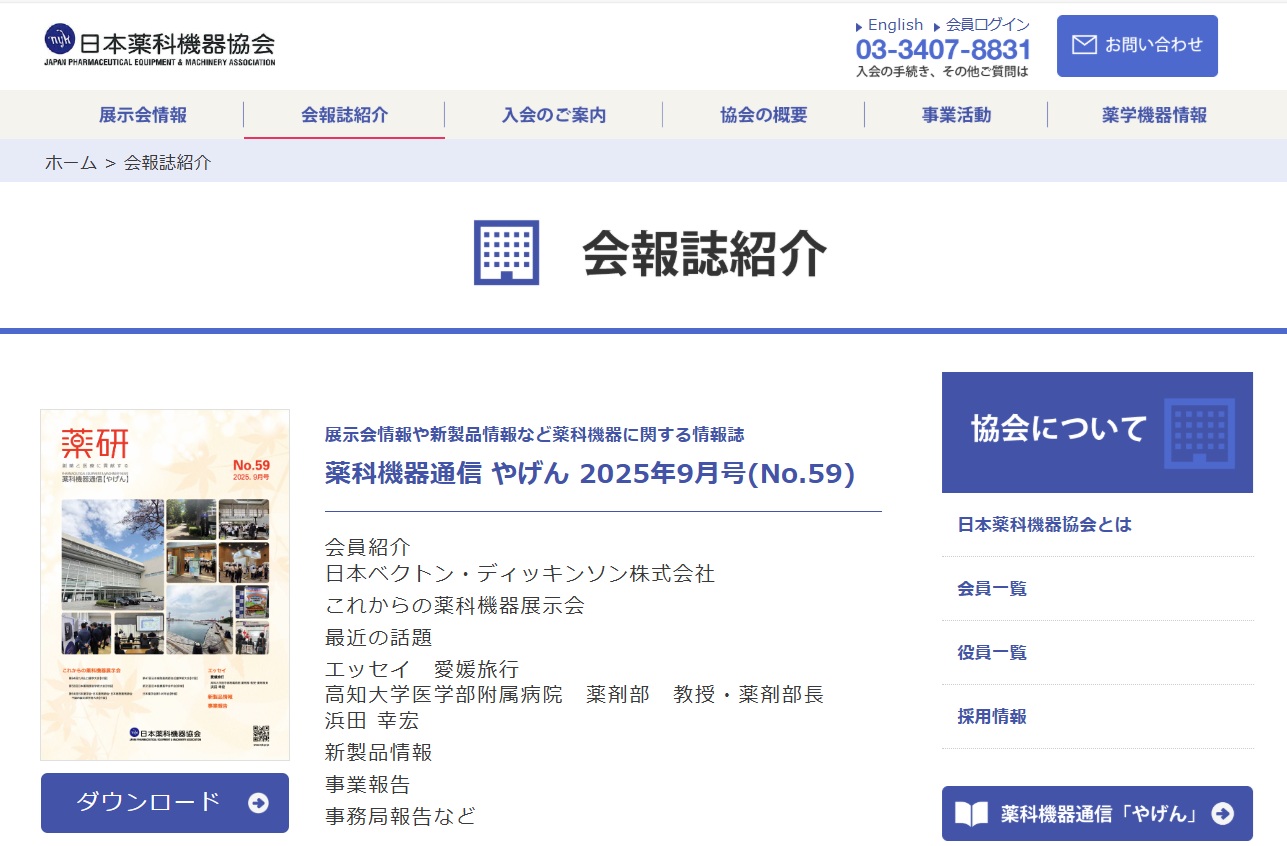Click the triangle marker before English
This screenshot has height=846, width=1287.
859,27
